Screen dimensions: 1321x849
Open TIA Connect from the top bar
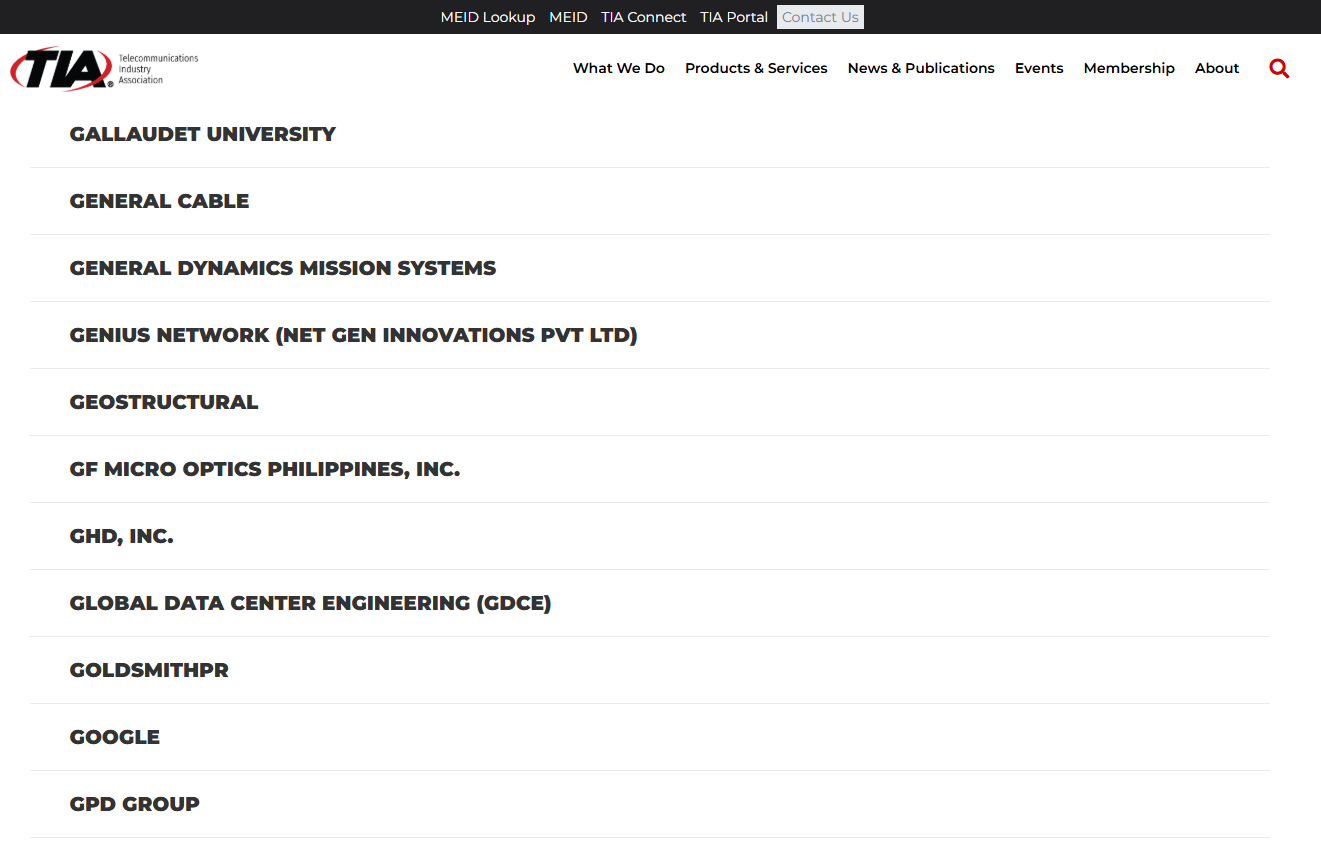(x=643, y=17)
